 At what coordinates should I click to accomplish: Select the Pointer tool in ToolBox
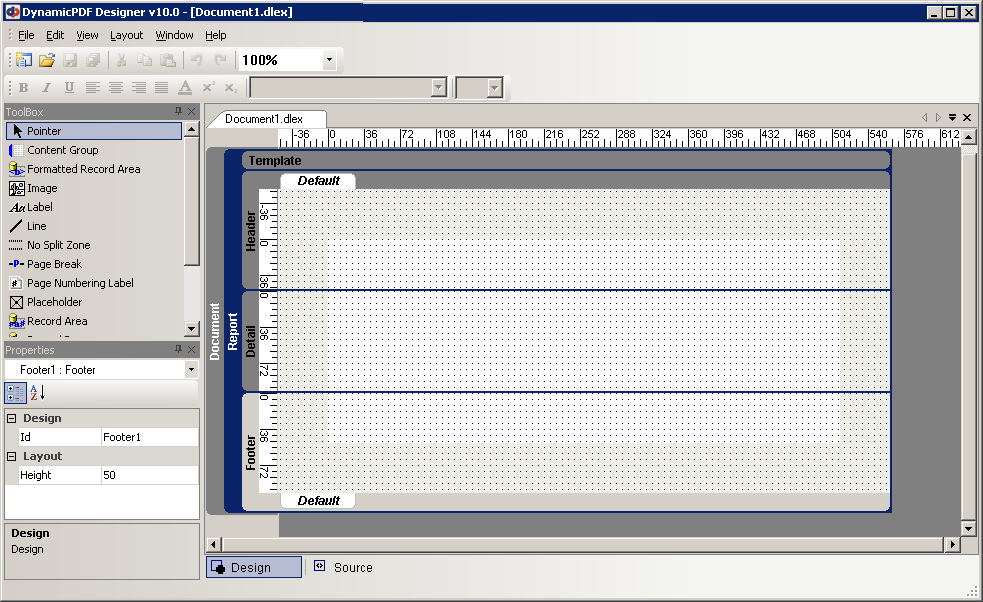point(60,130)
